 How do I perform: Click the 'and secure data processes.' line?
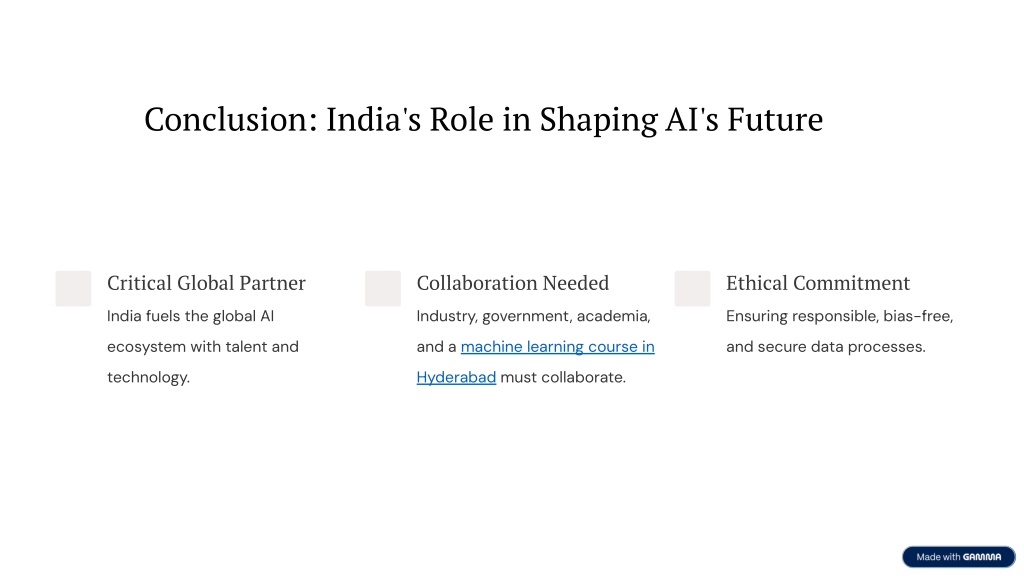[x=826, y=347]
